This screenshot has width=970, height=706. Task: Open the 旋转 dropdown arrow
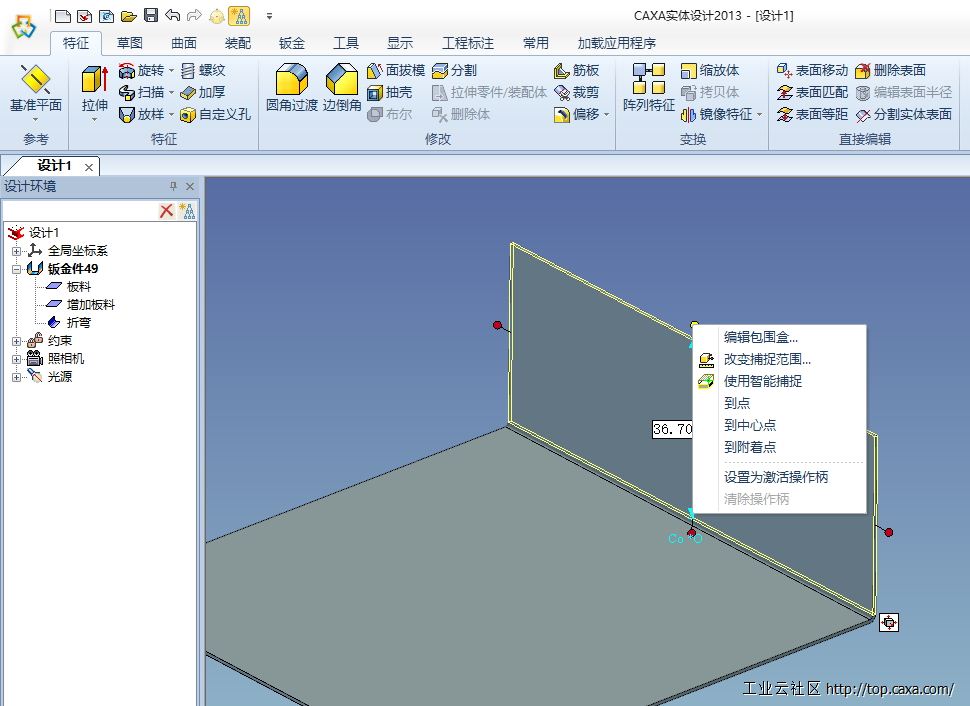pos(171,70)
